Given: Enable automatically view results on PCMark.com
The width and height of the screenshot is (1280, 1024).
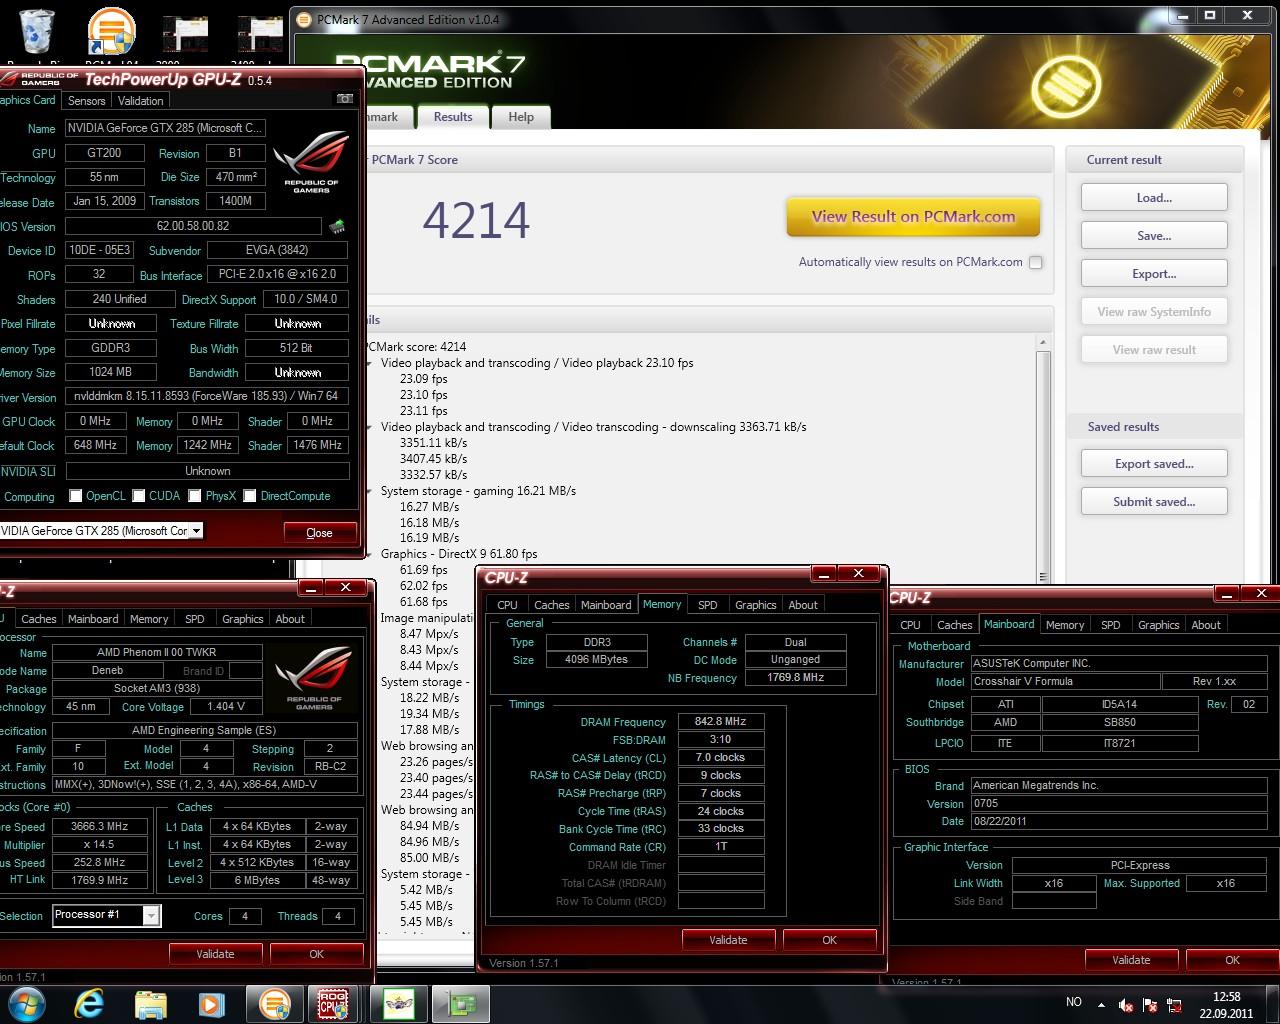Looking at the screenshot, I should pos(1036,262).
